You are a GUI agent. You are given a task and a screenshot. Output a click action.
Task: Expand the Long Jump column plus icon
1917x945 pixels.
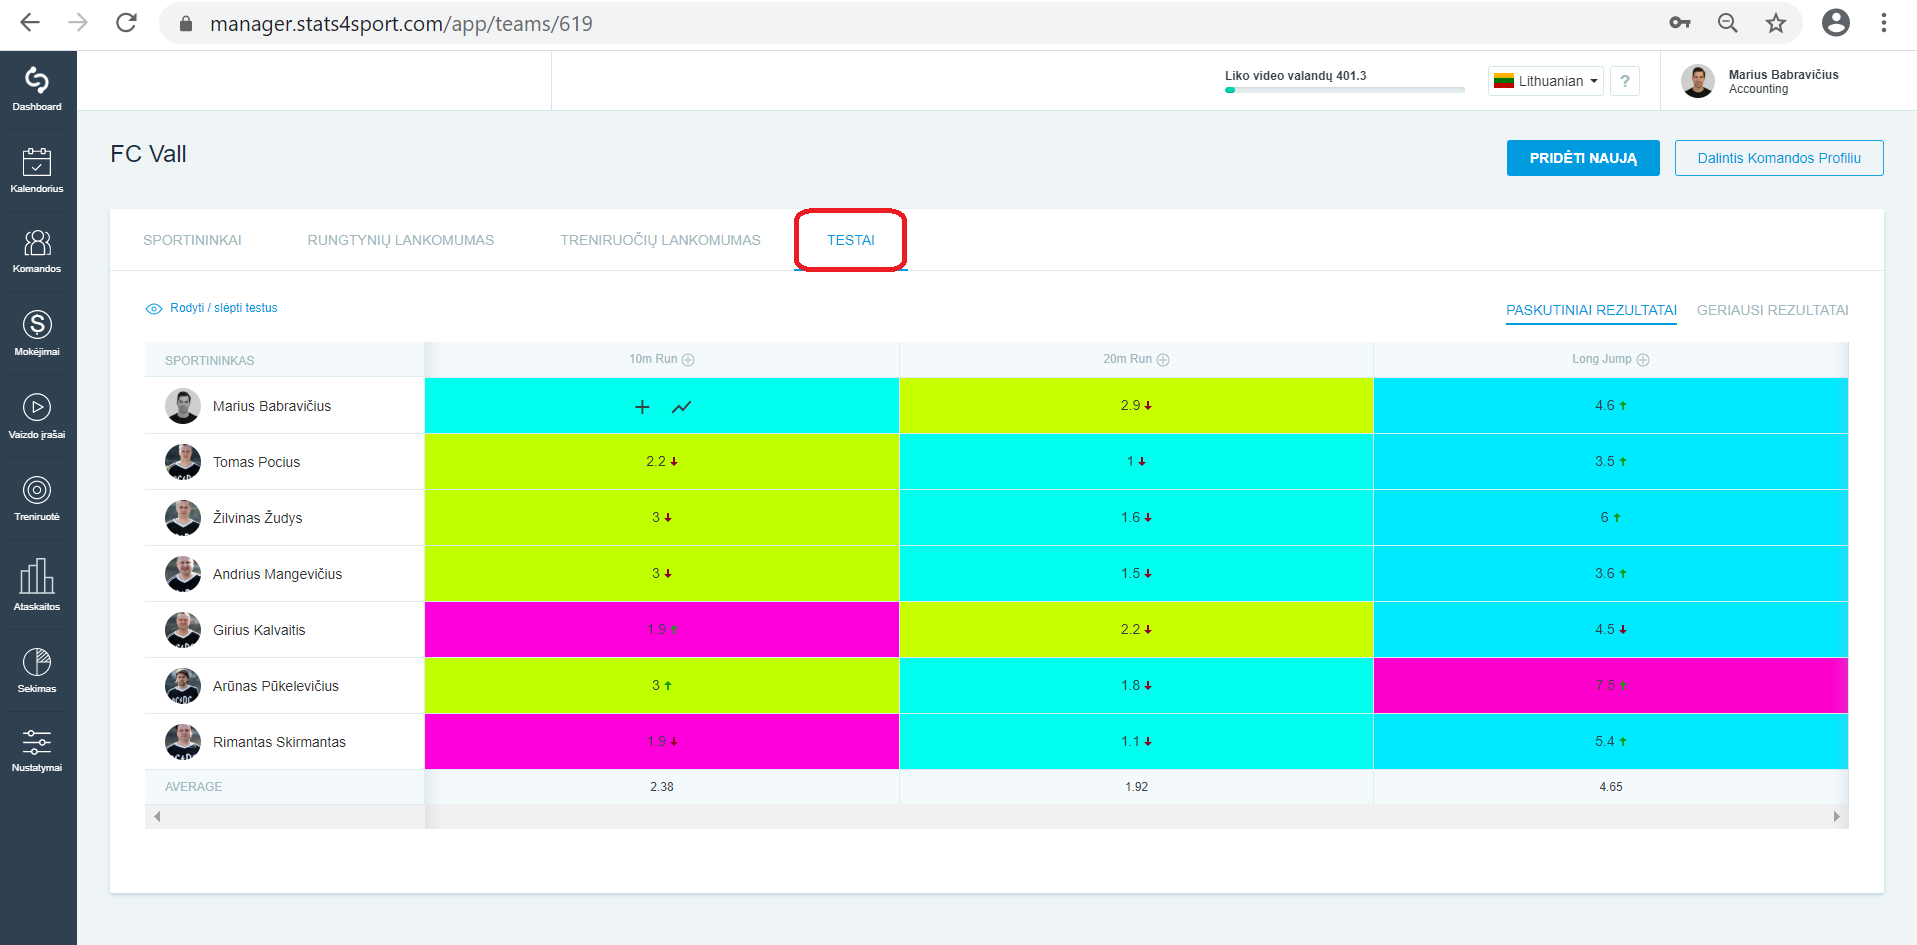click(x=1643, y=360)
